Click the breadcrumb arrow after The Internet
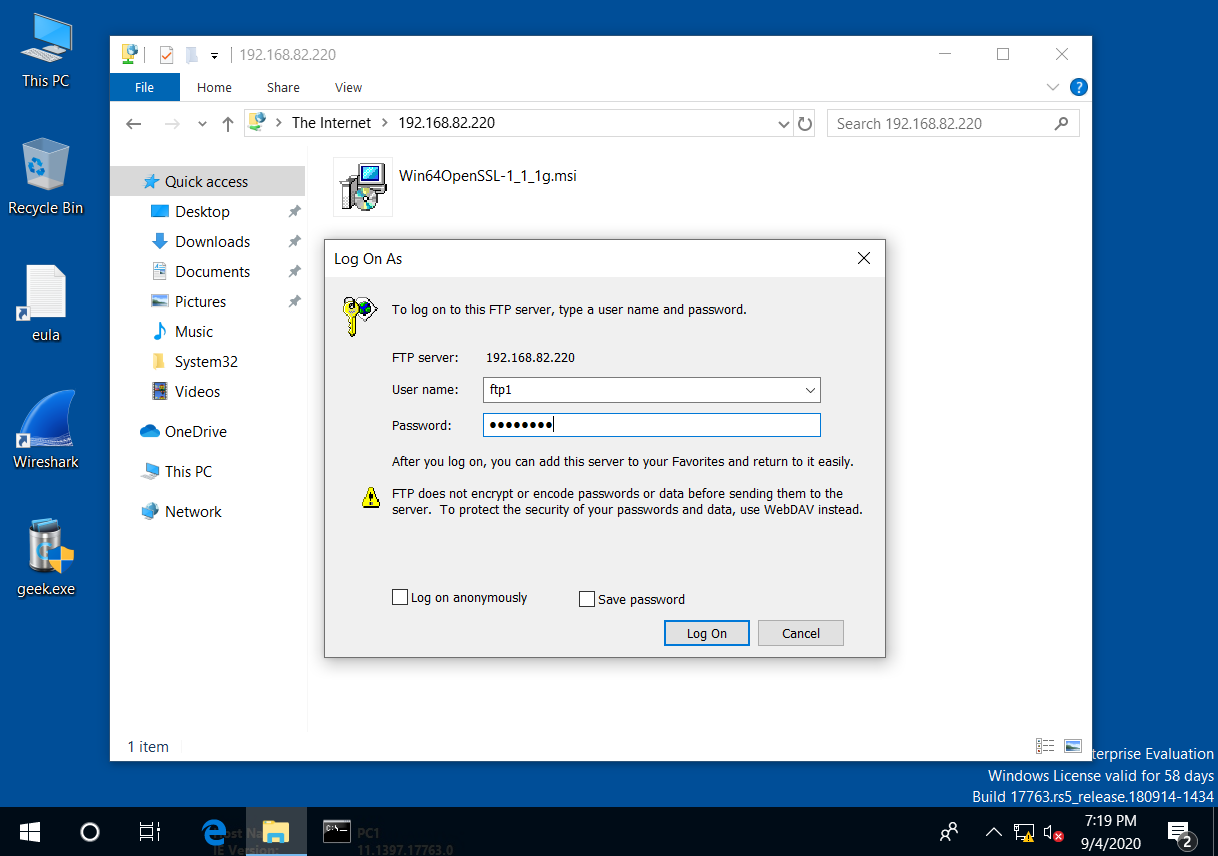This screenshot has height=856, width=1218. (386, 123)
